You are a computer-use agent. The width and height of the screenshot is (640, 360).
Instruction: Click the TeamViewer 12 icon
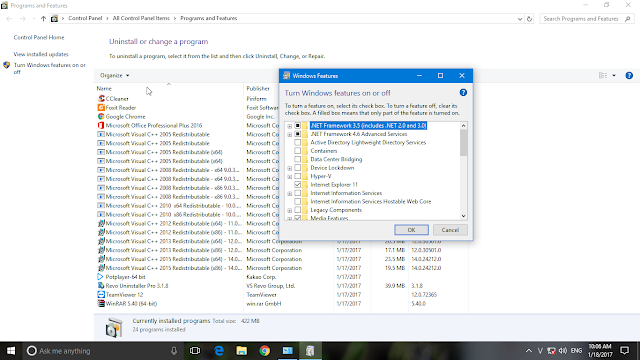click(x=101, y=295)
